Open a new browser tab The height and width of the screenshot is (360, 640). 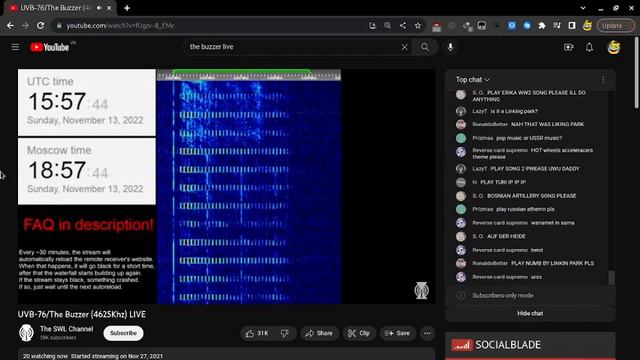pyautogui.click(x=127, y=8)
